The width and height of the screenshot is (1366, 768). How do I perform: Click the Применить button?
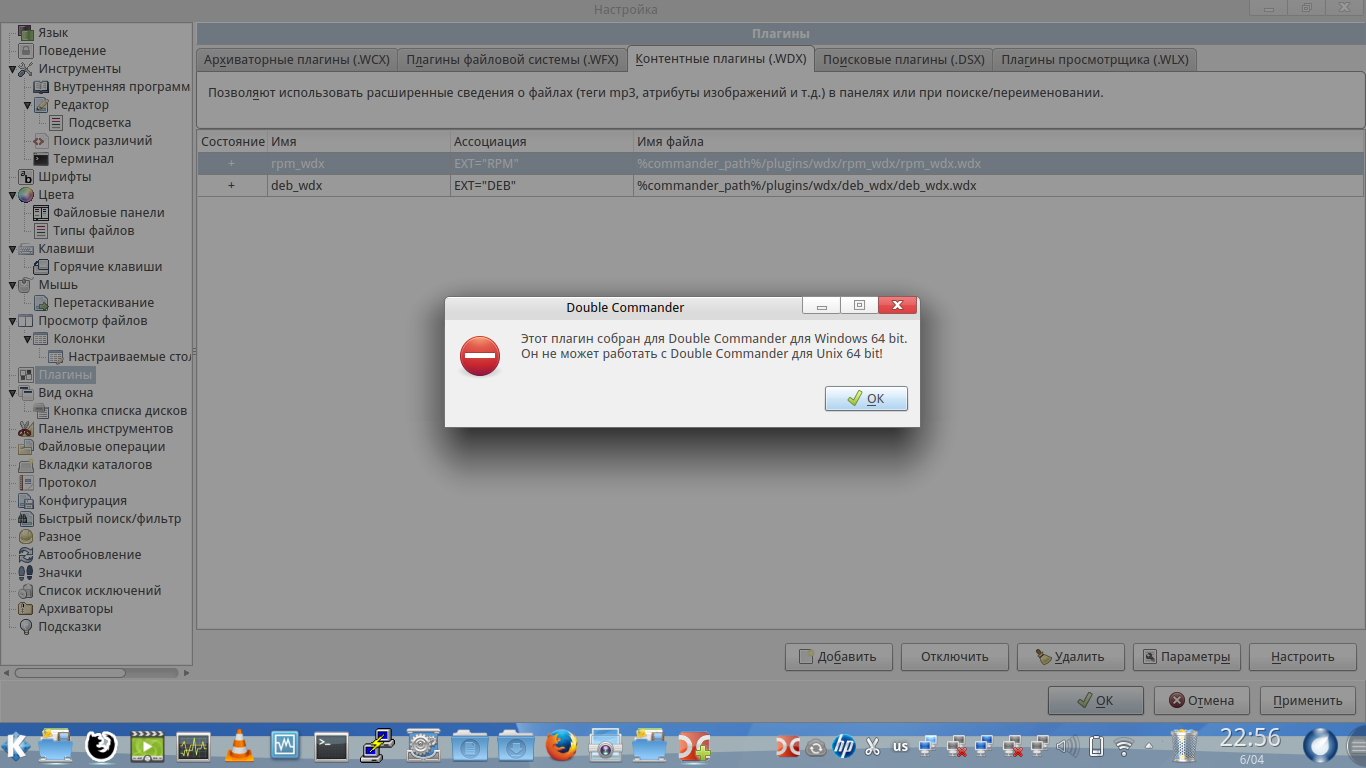click(1308, 700)
